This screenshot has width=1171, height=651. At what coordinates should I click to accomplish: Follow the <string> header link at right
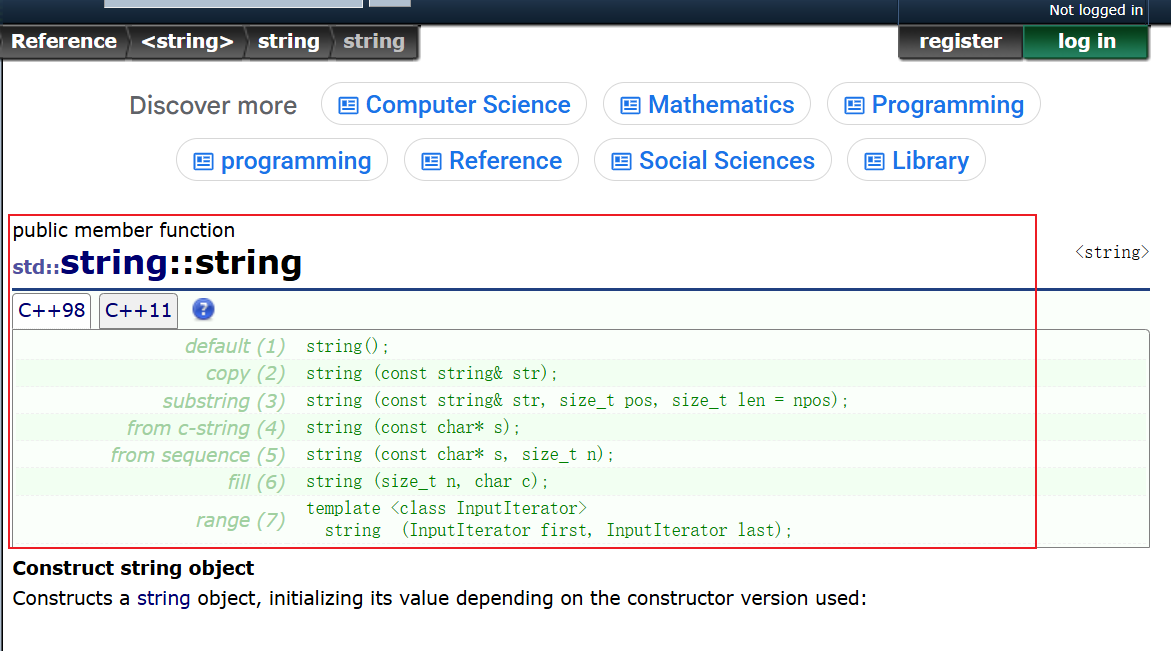[x=1111, y=252]
